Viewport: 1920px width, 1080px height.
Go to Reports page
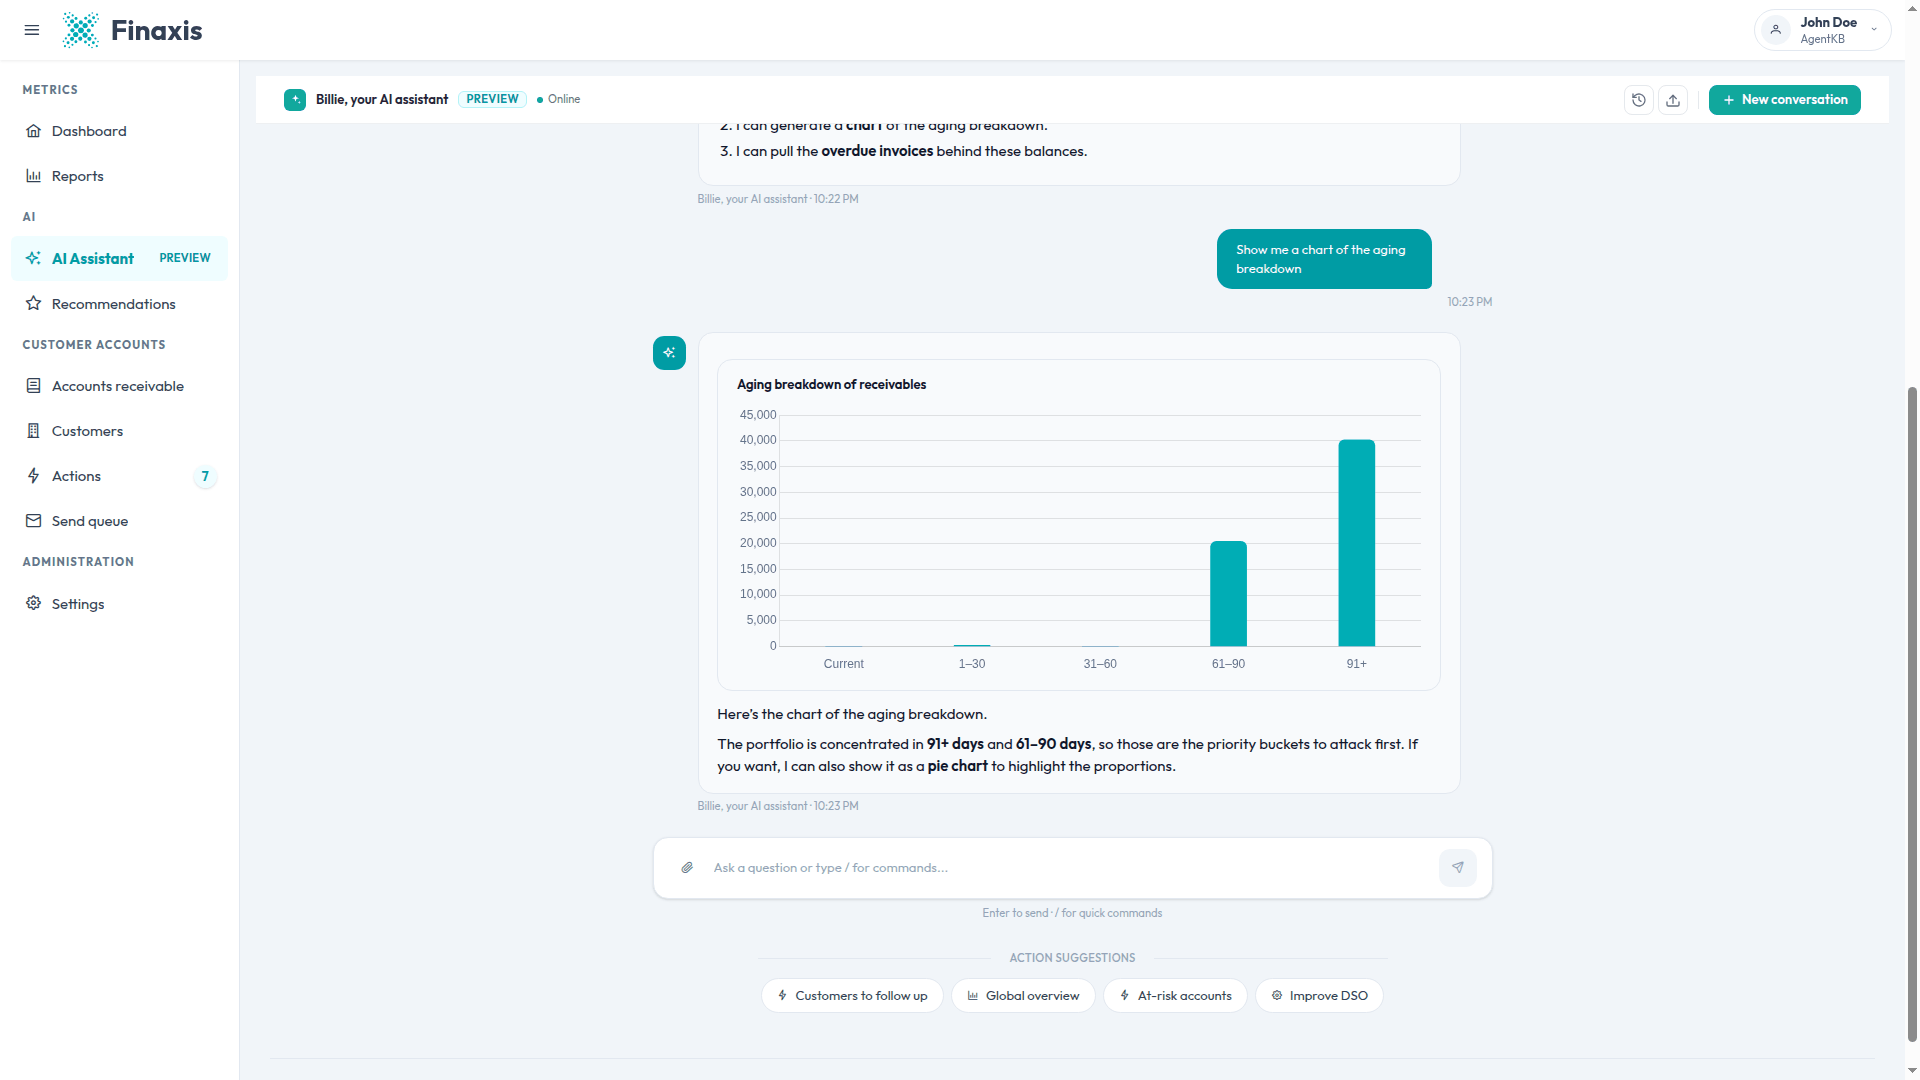119,176
